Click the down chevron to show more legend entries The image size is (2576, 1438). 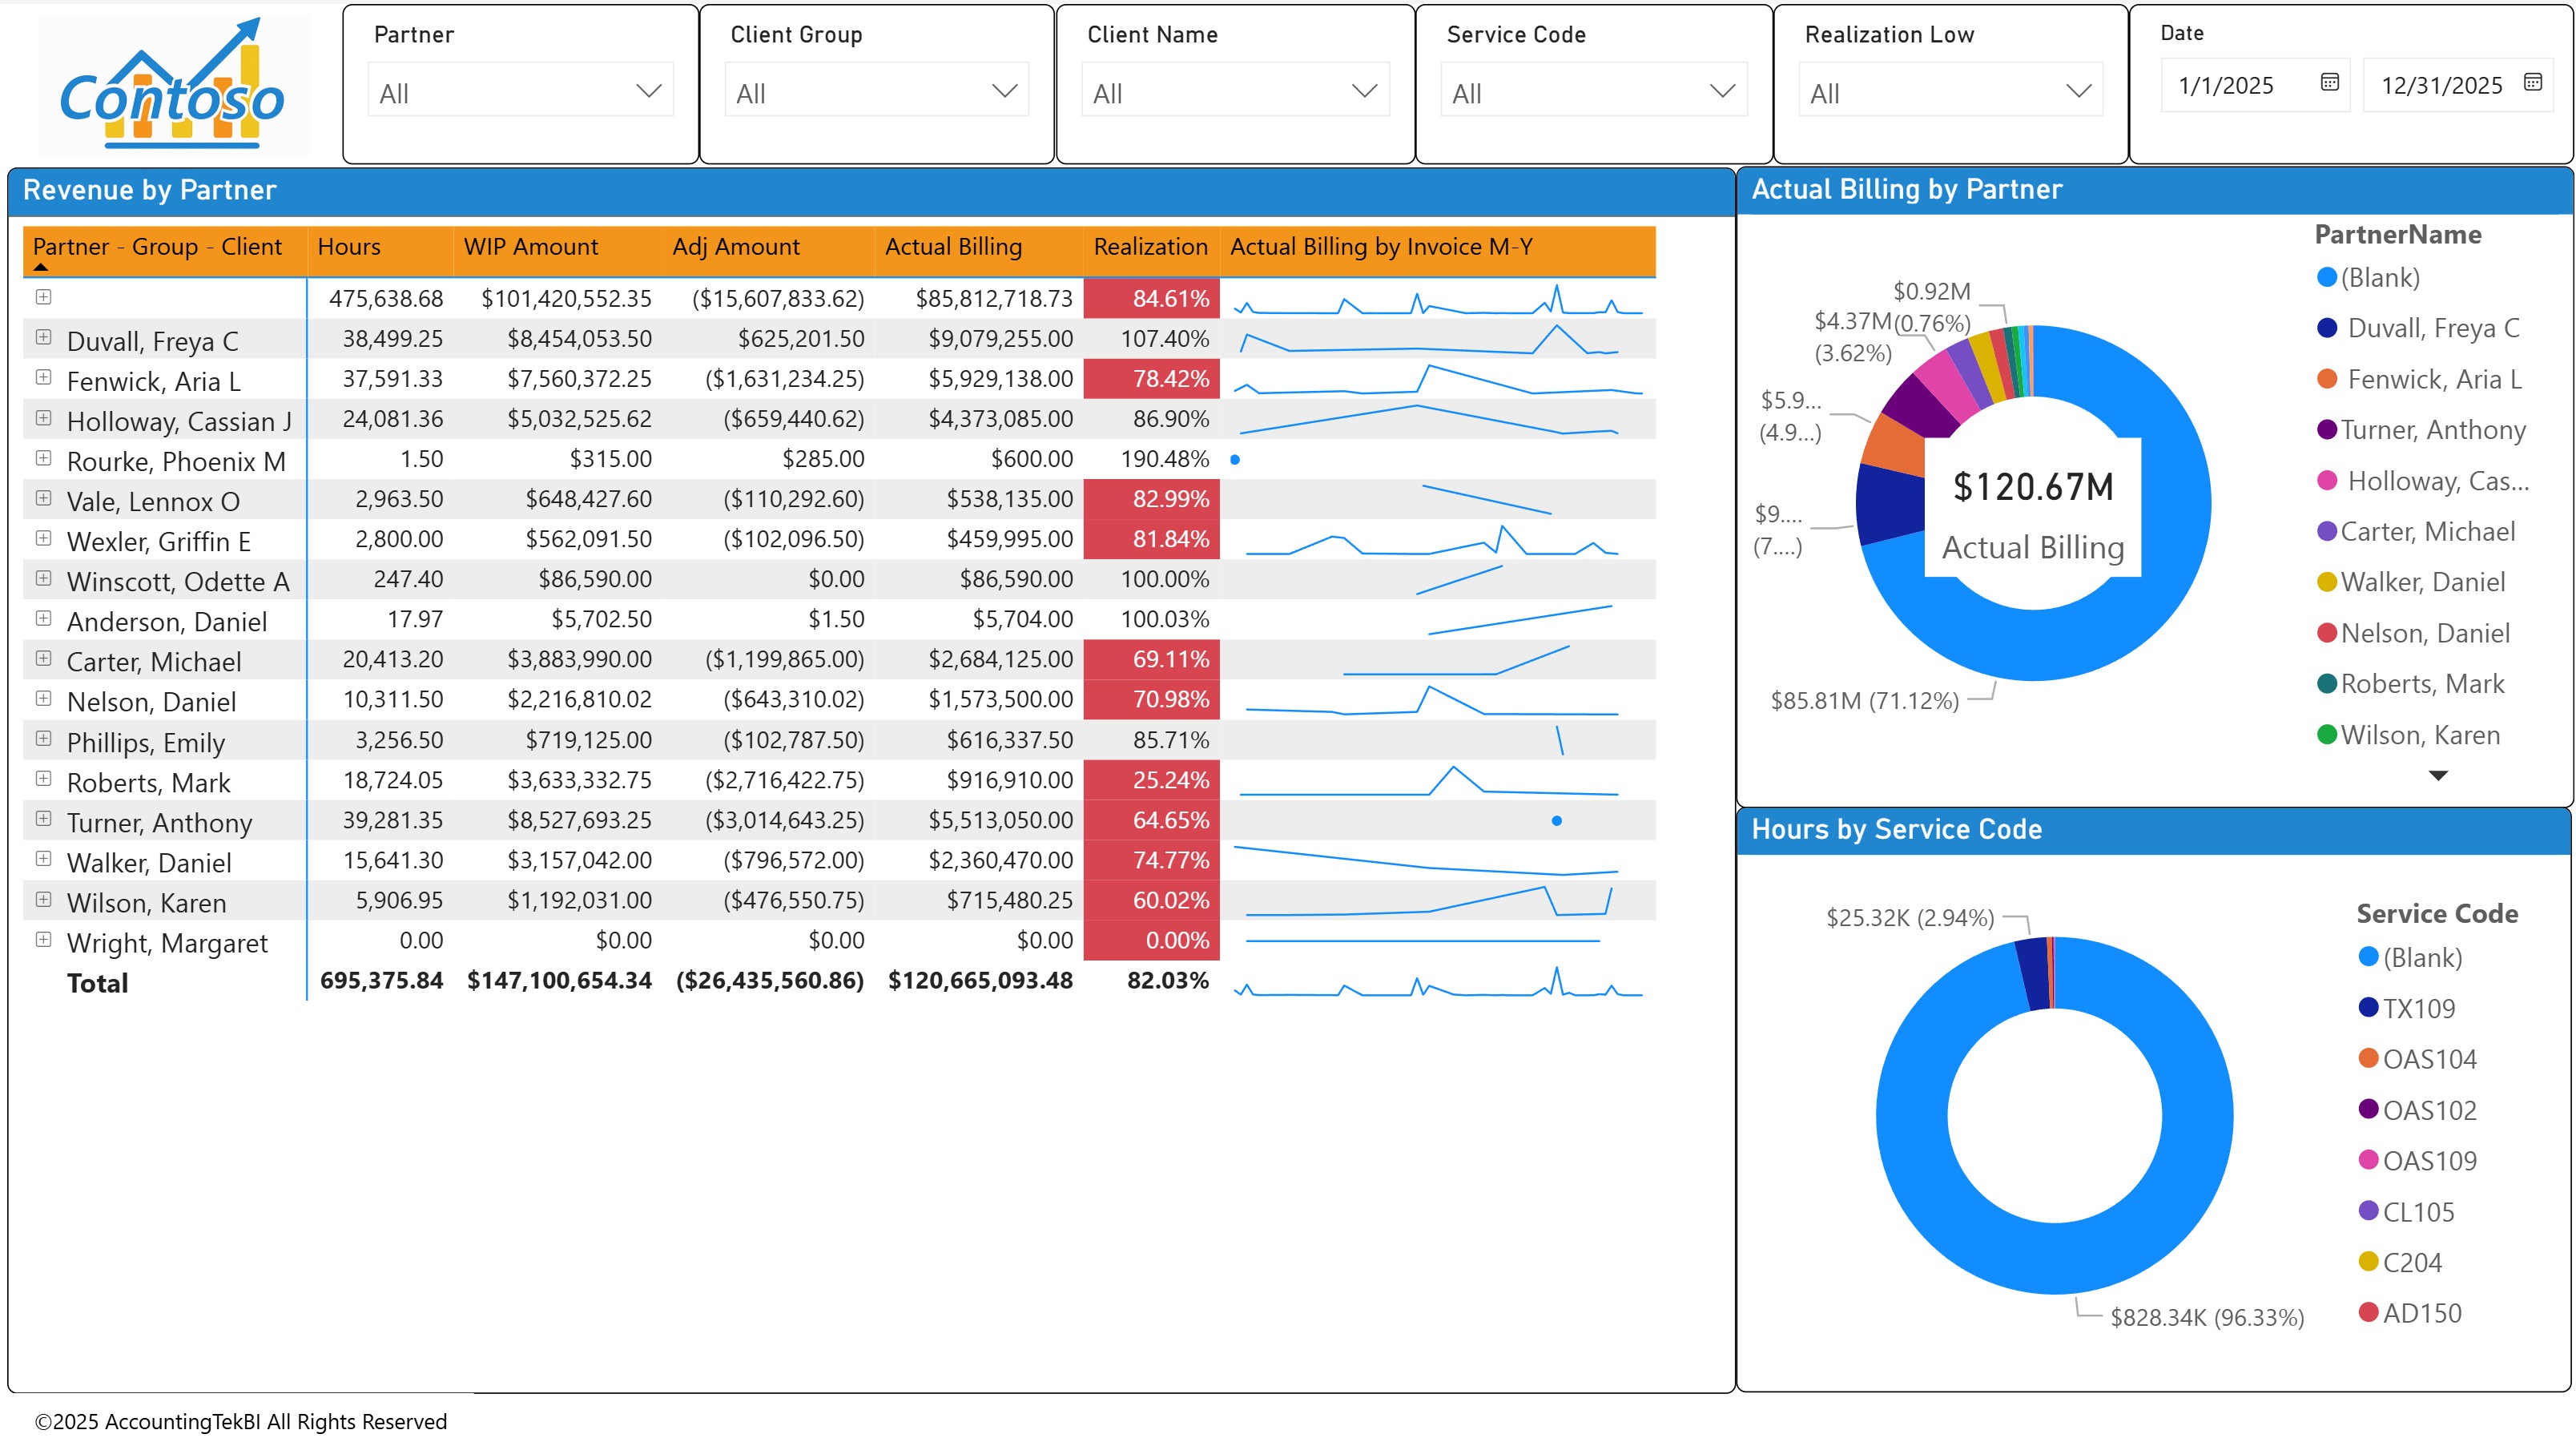point(2440,775)
